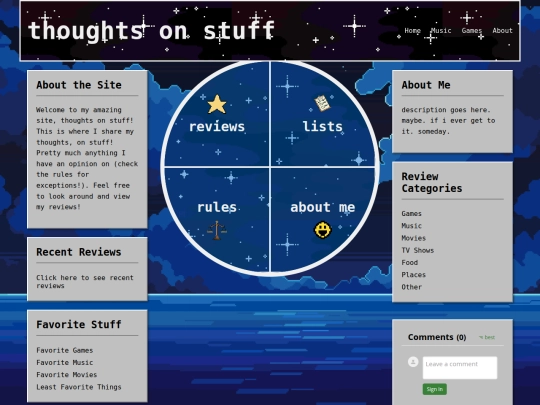540x405 pixels.
Task: Click the Favorite Stuff heading
Action: [x=79, y=324]
